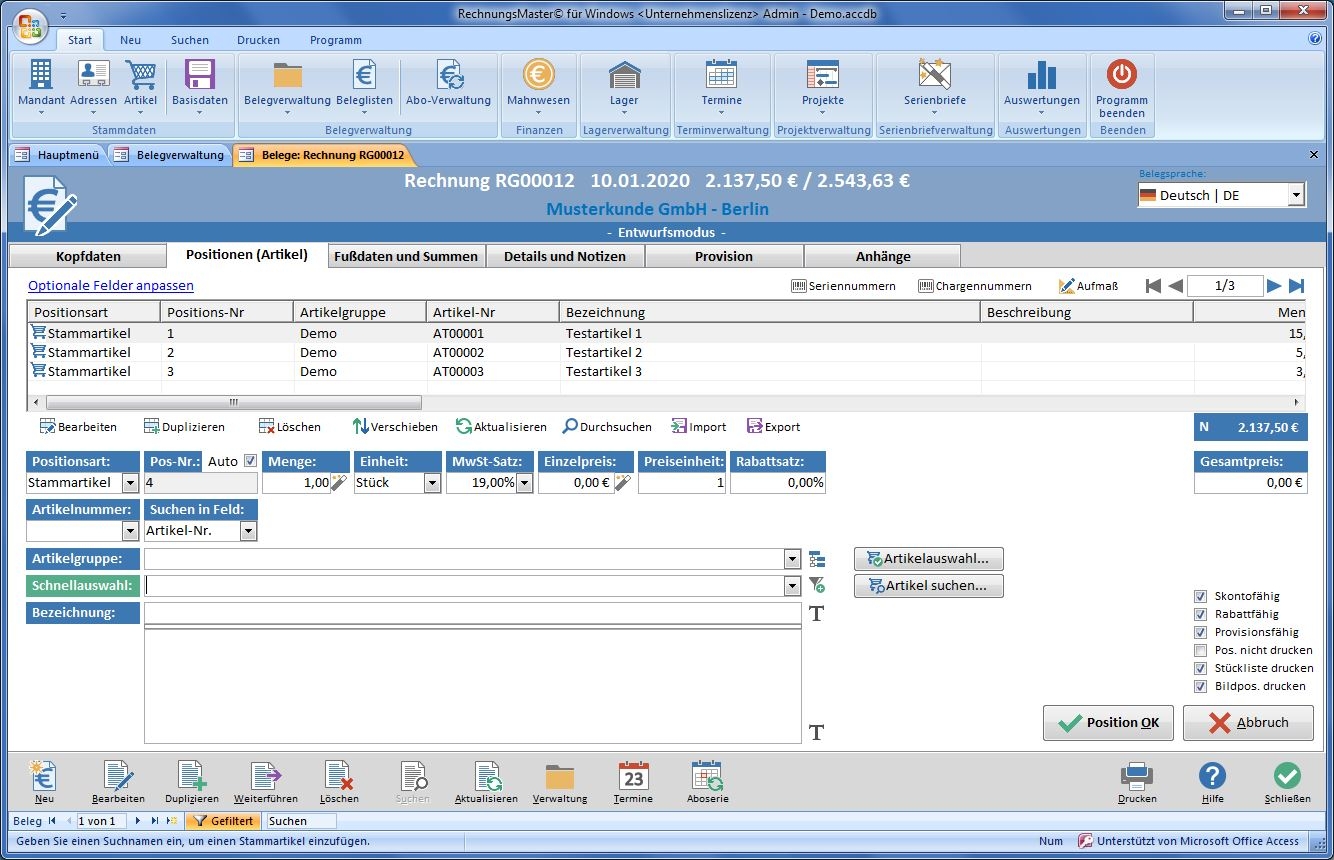Click the Auswertungen bar chart icon
The height and width of the screenshot is (860, 1334).
point(1041,76)
